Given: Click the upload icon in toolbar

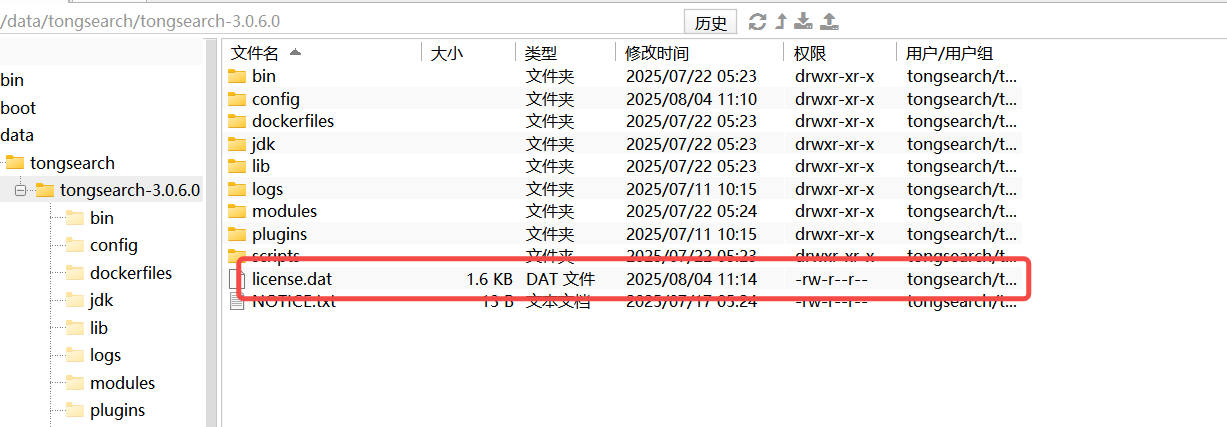Looking at the screenshot, I should click(x=829, y=21).
